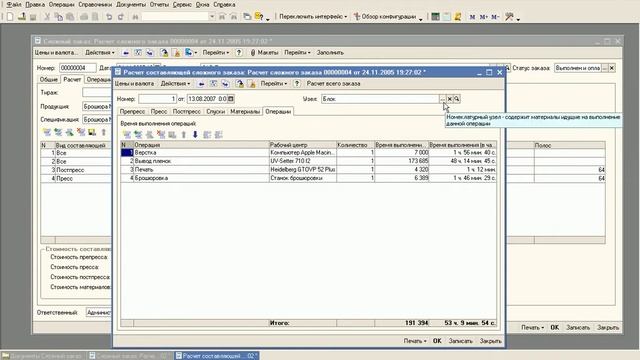Click the Рабочий центр column header

coord(302,145)
